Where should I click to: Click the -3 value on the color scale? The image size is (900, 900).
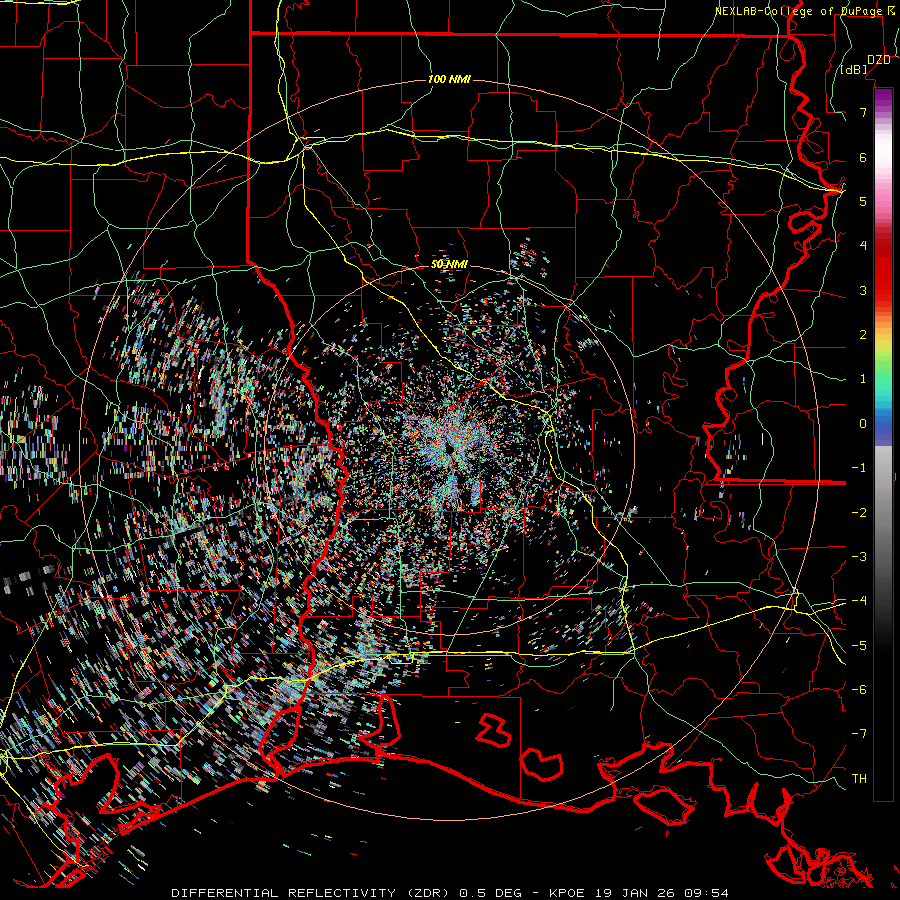click(859, 557)
